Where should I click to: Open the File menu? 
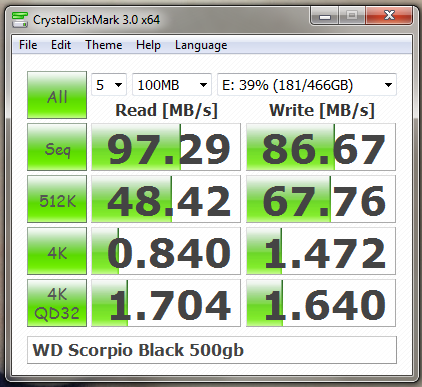tap(28, 45)
